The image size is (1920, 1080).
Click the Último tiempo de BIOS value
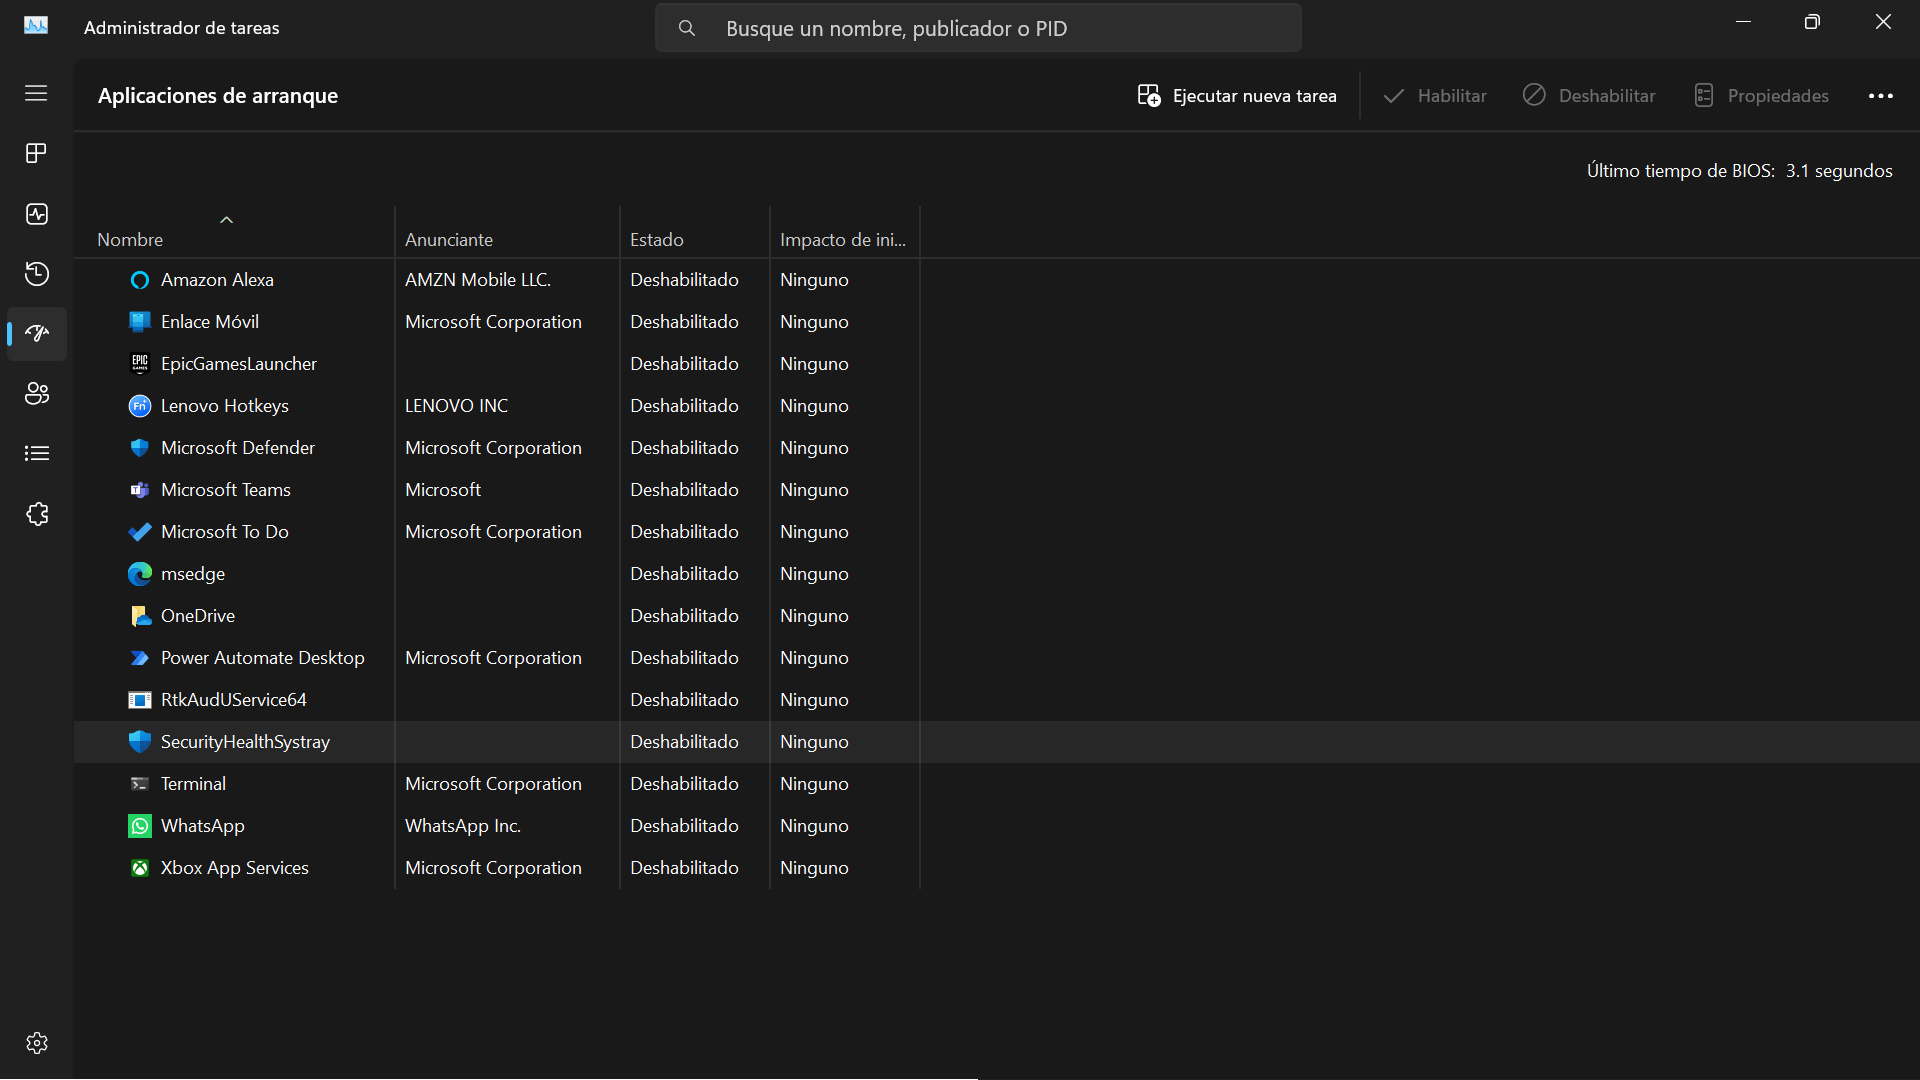pyautogui.click(x=1839, y=171)
